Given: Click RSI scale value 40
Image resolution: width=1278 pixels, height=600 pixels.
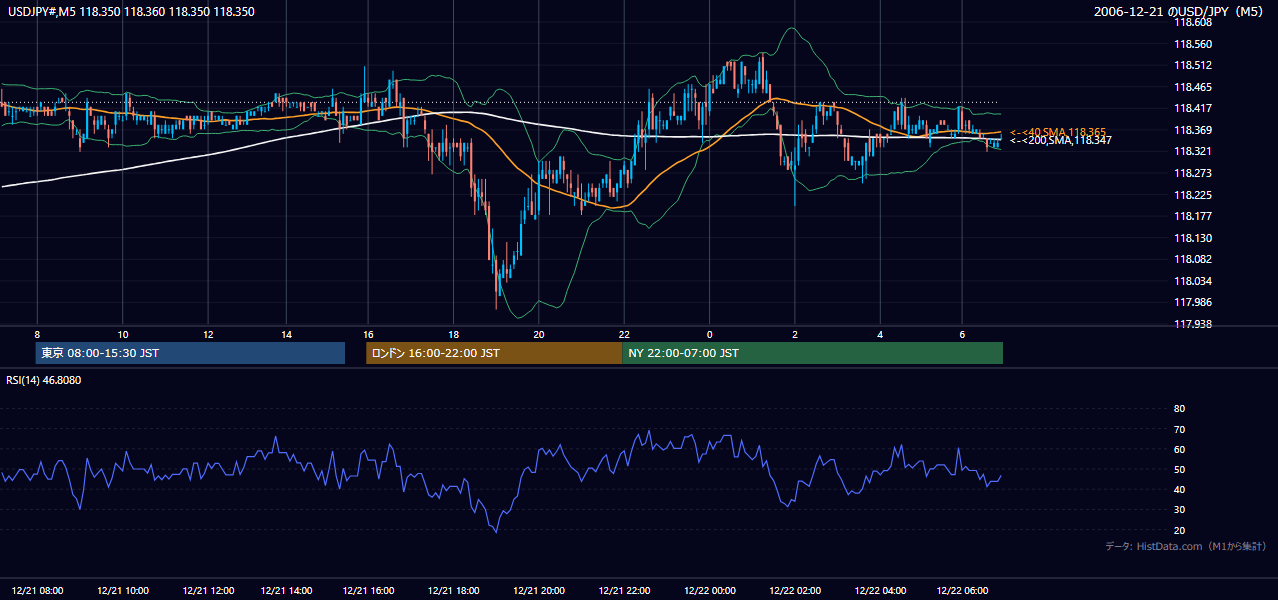Looking at the screenshot, I should (x=1179, y=490).
